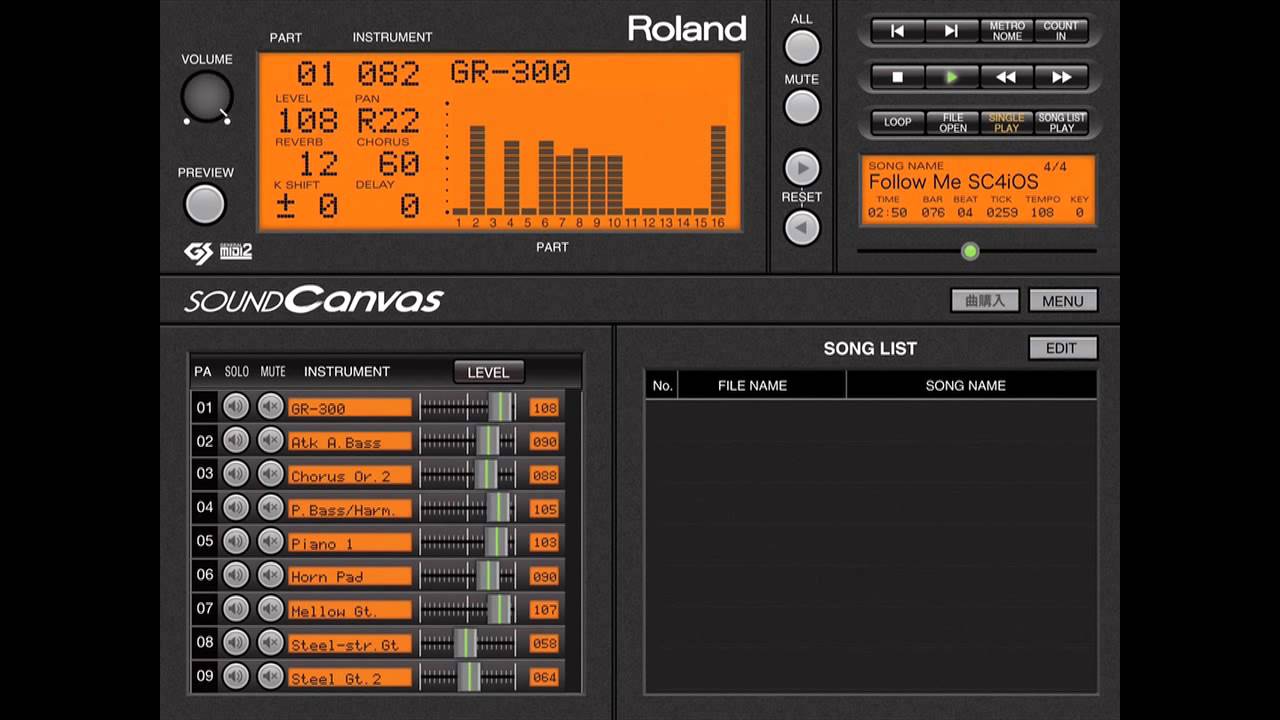Open instrument selector for GR-300
Image resolution: width=1280 pixels, height=720 pixels.
(x=350, y=407)
